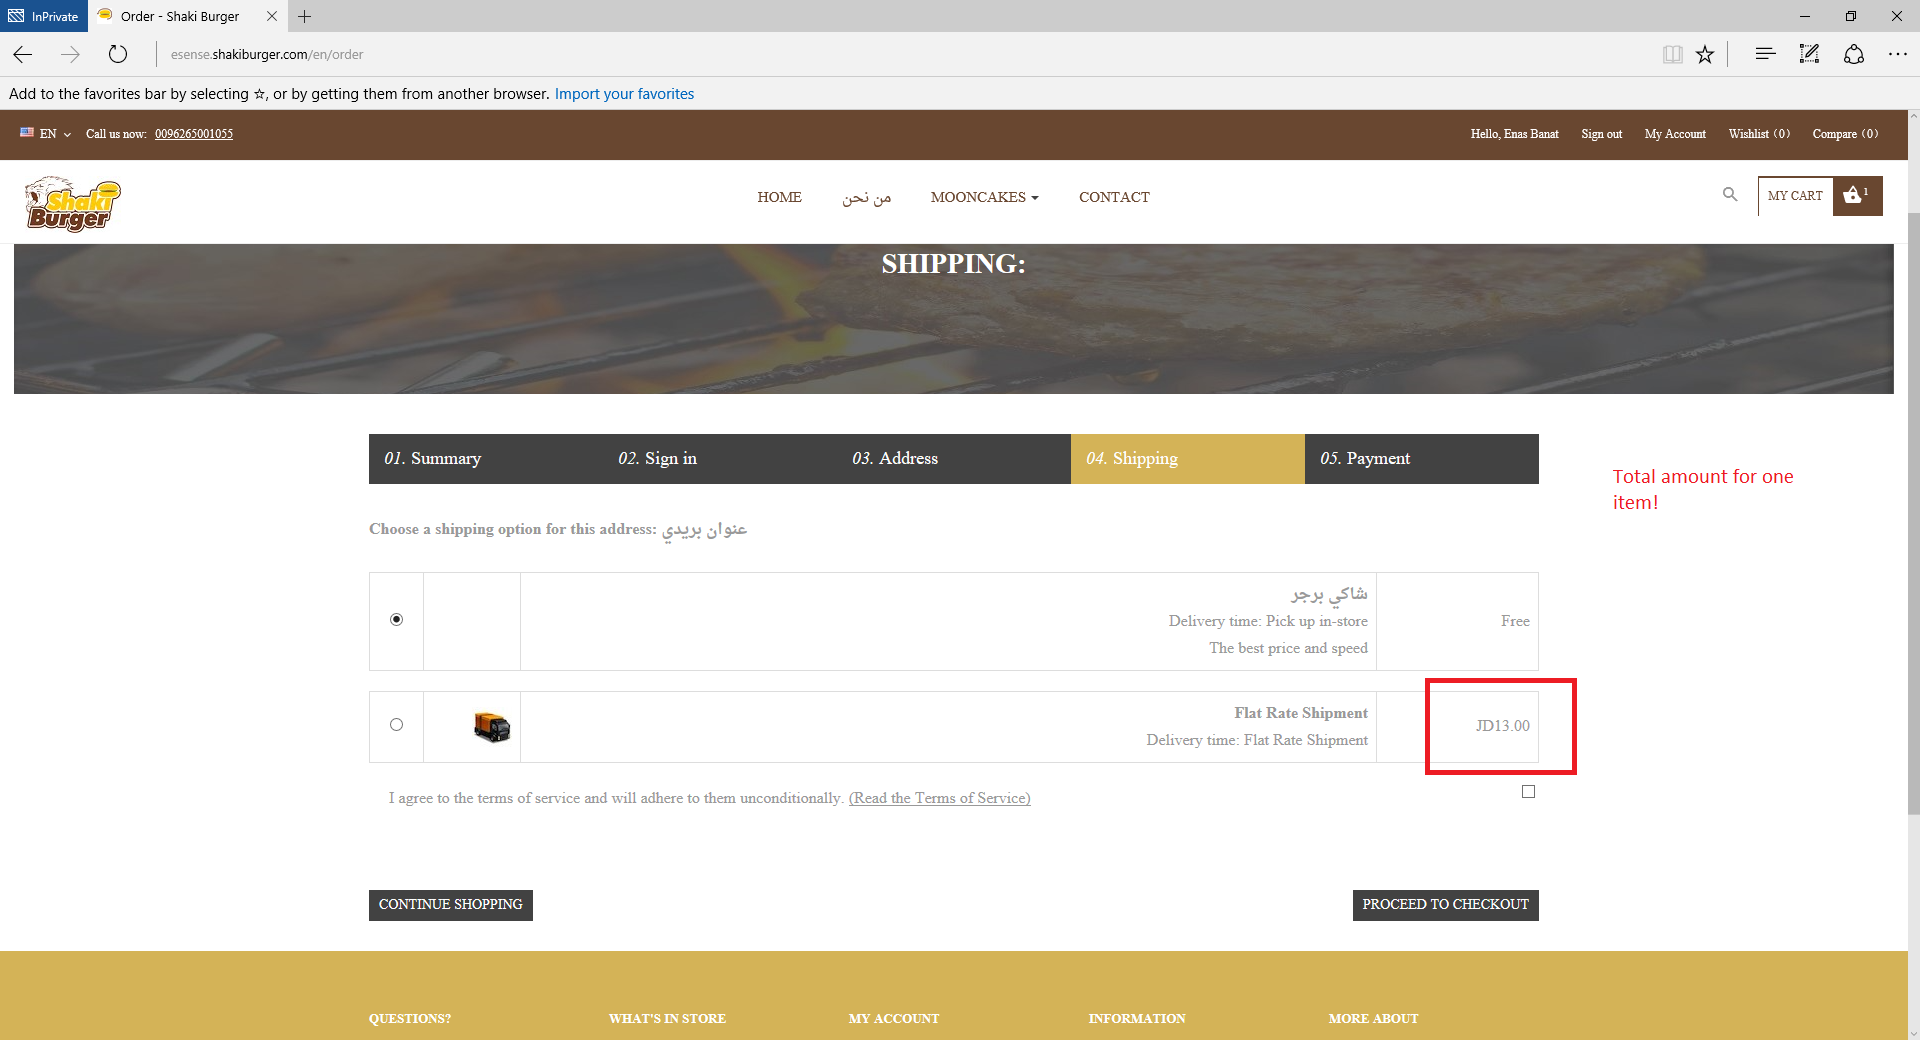This screenshot has height=1040, width=1920.
Task: Click the Sign out link
Action: click(x=1601, y=134)
